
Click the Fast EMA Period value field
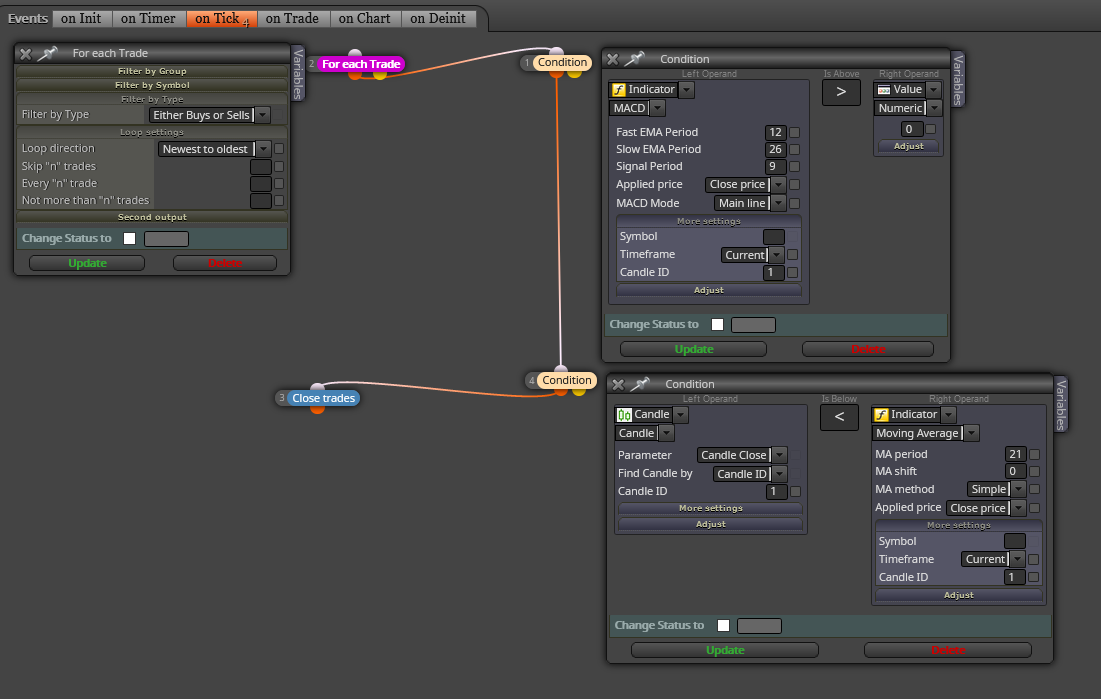click(775, 133)
